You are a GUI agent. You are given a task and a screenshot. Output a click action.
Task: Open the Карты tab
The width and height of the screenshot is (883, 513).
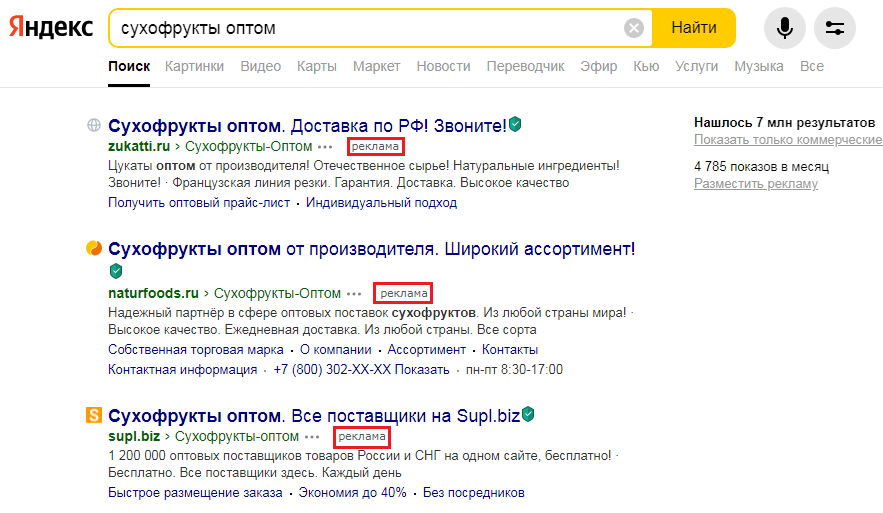click(317, 66)
